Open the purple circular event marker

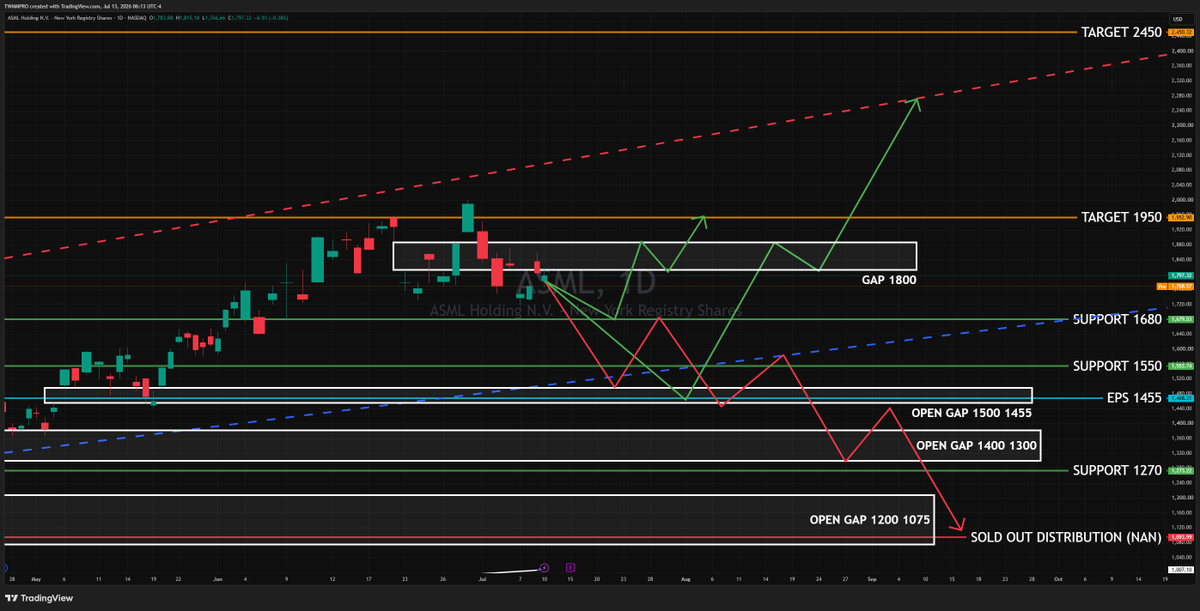pyautogui.click(x=545, y=566)
